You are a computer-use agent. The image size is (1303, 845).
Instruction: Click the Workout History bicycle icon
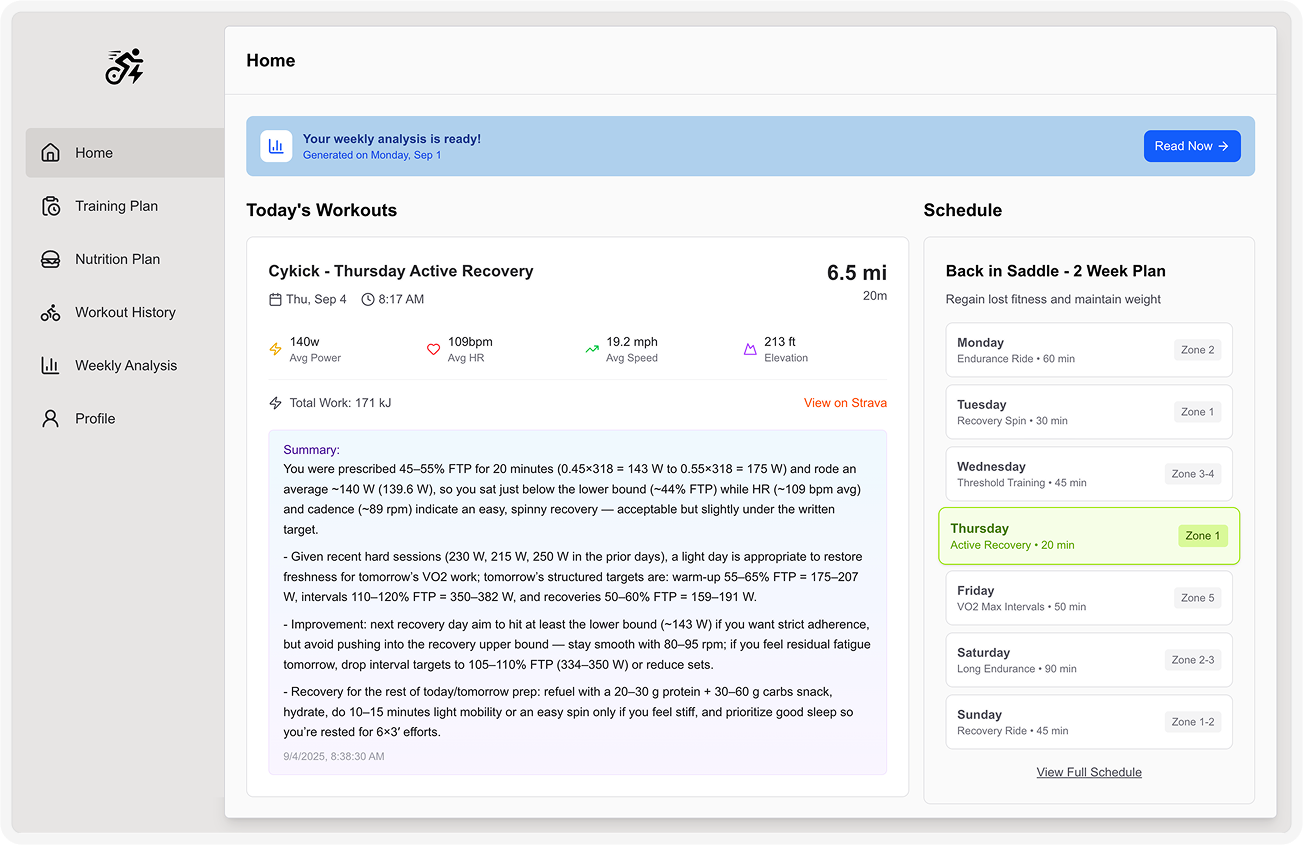click(50, 312)
